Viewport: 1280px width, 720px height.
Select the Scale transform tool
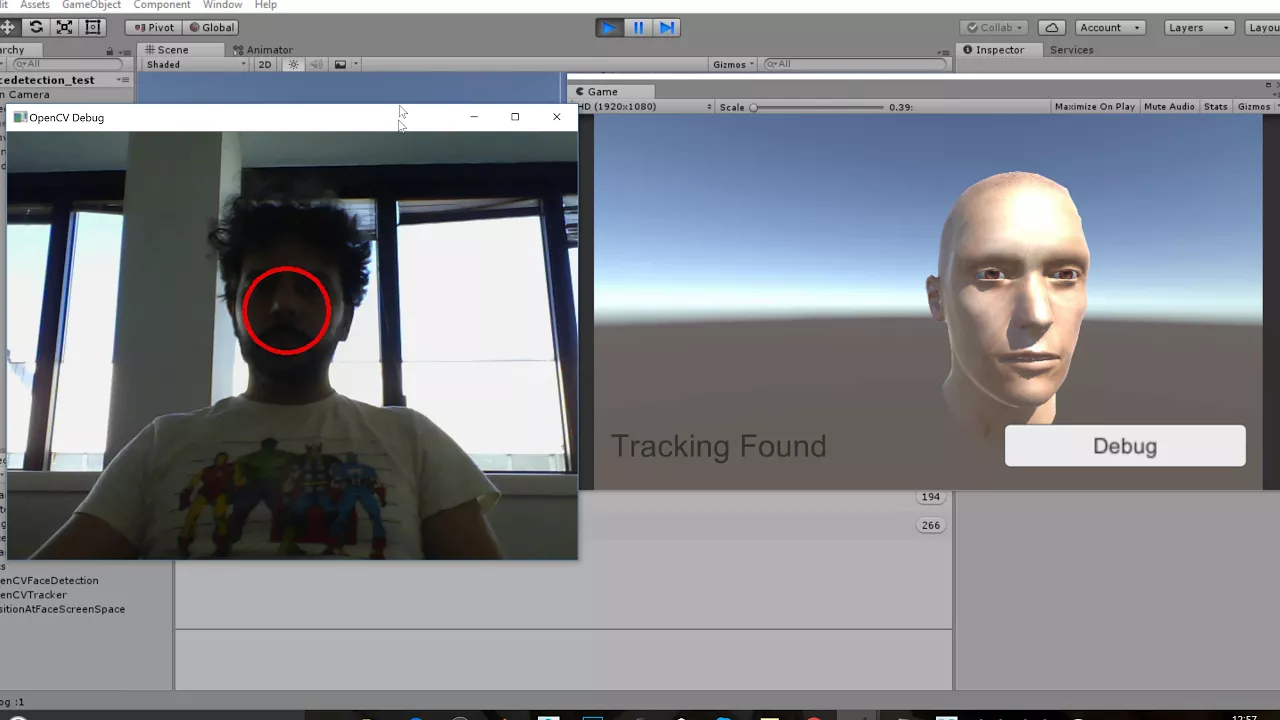click(64, 27)
